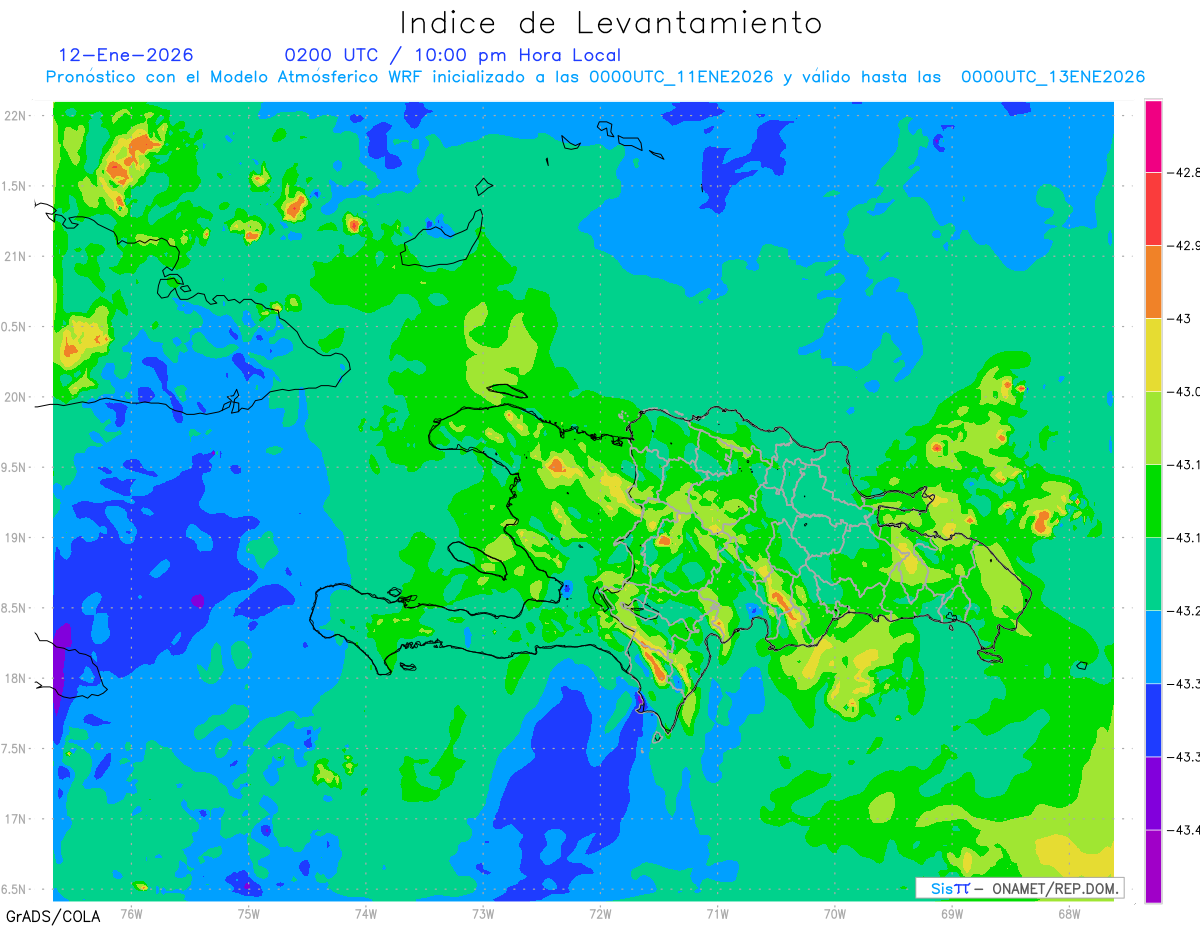This screenshot has width=1200, height=927.
Task: Click the '68W' longitude label
Action: tap(1069, 913)
